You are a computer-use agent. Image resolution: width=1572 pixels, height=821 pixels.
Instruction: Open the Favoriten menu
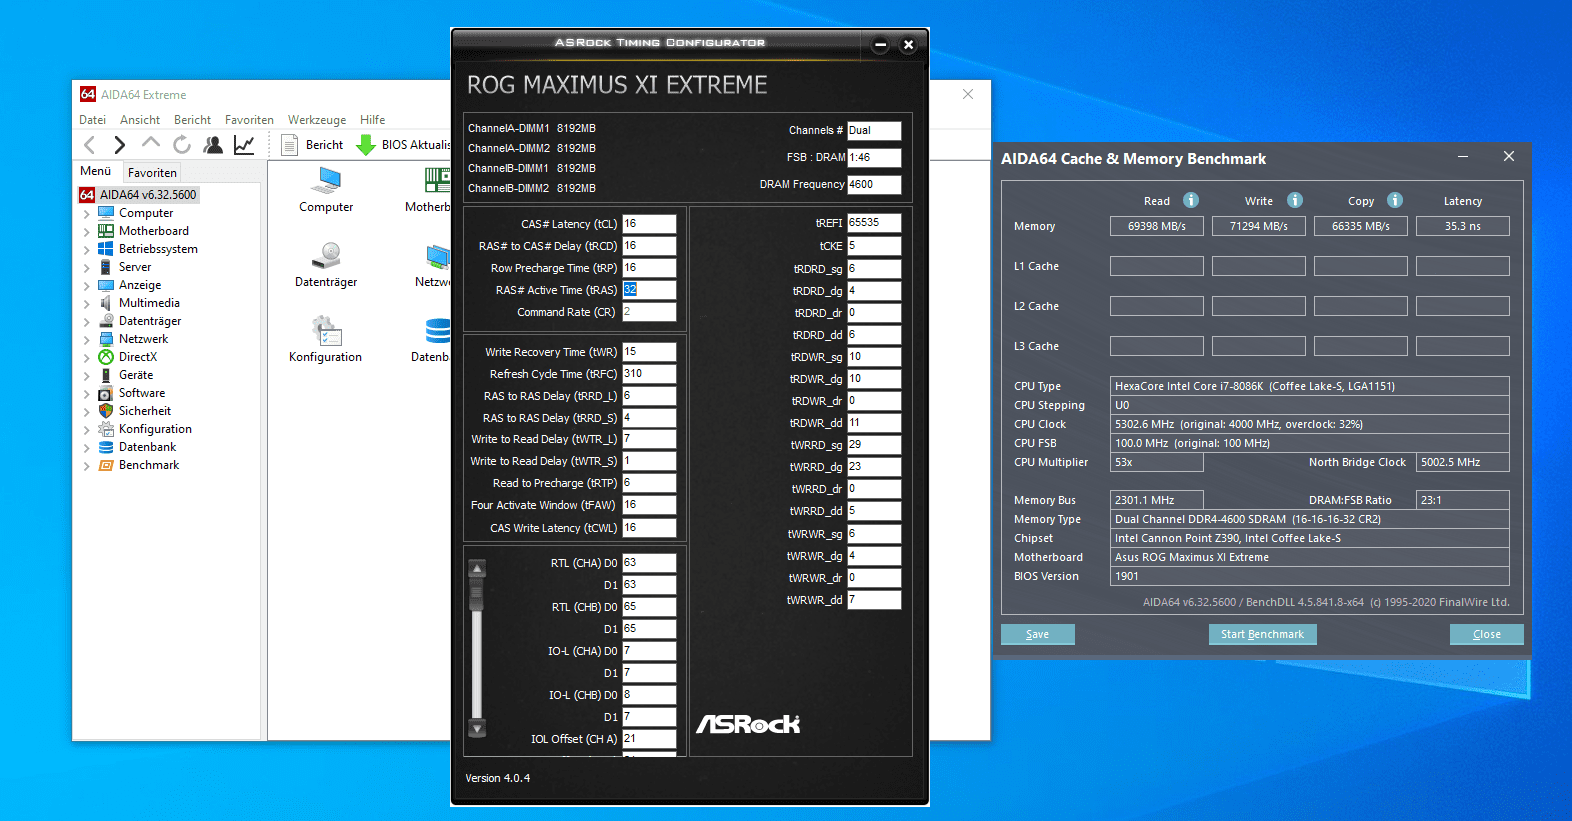pos(249,120)
